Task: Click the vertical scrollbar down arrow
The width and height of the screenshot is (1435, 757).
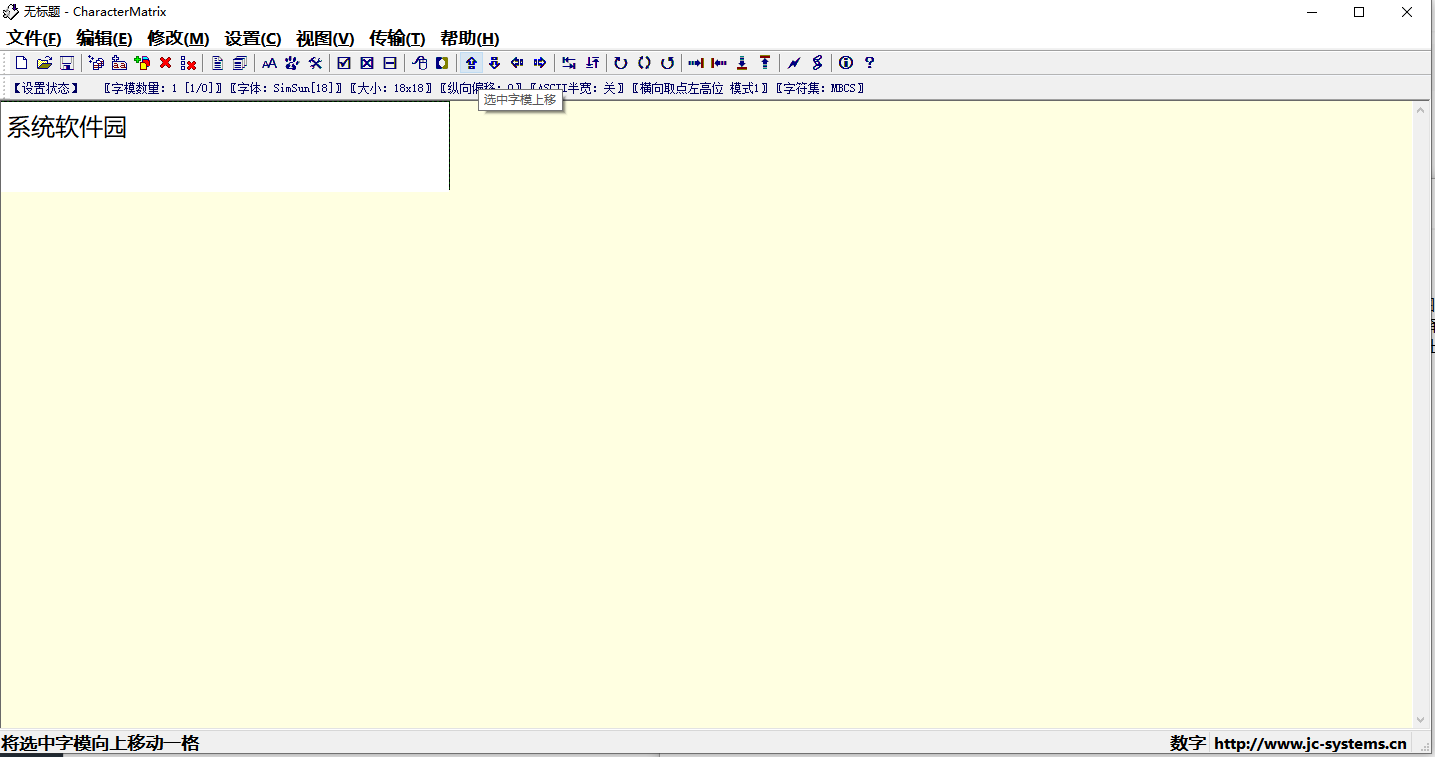Action: click(1420, 719)
